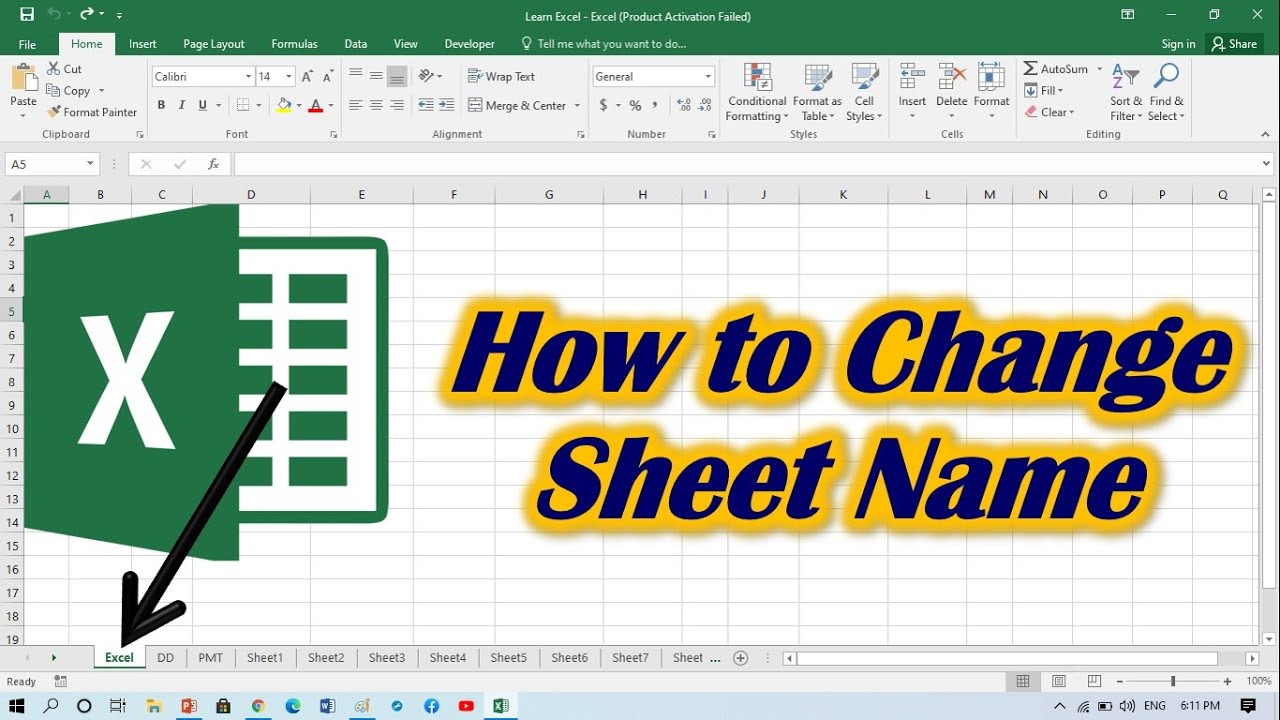Align text to the left
Screen dimensions: 1280x720
[355, 105]
